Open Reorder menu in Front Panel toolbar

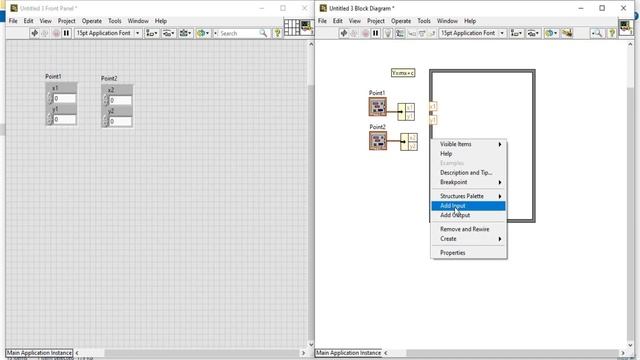(202, 33)
